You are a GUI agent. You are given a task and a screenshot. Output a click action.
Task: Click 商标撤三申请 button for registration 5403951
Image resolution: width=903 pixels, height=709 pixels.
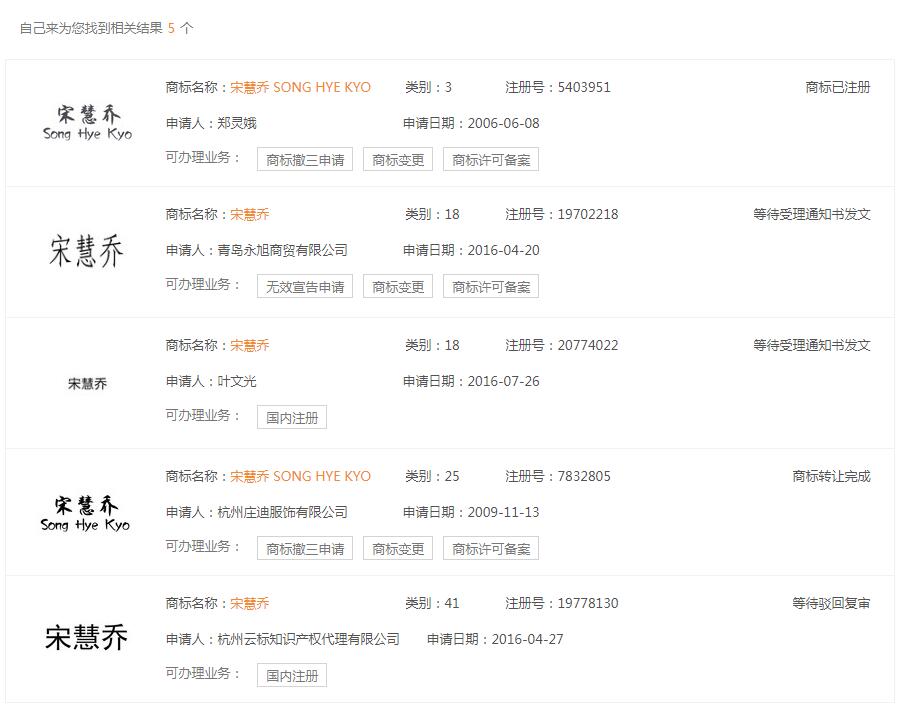point(305,160)
